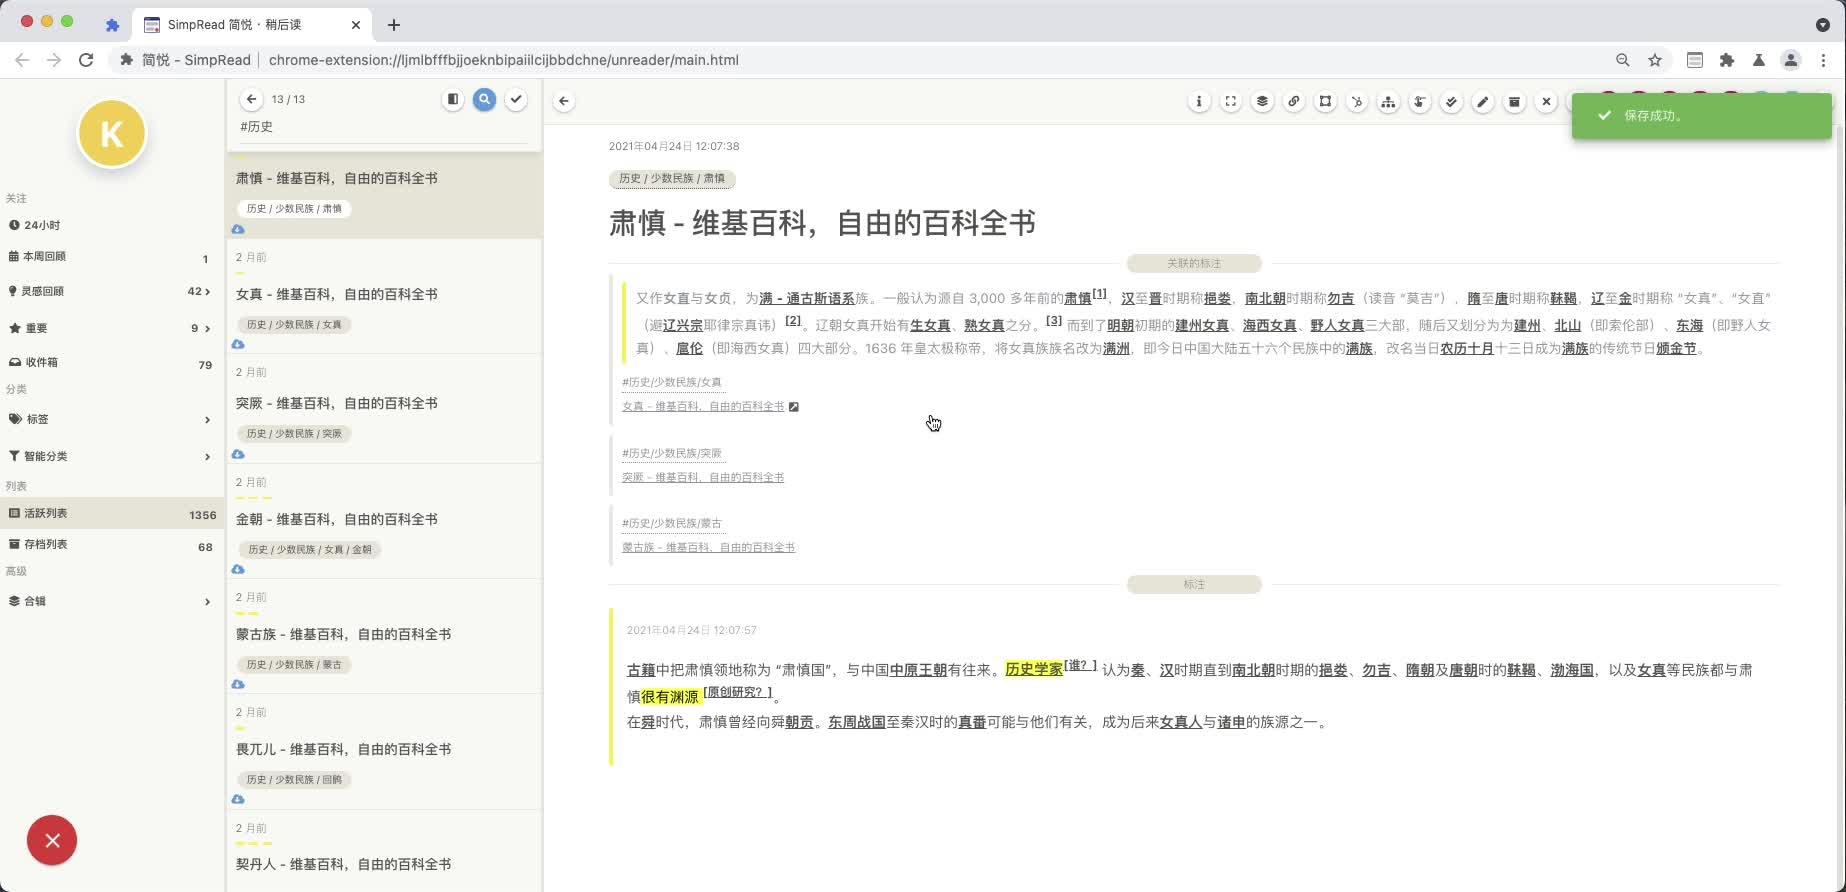This screenshot has height=892, width=1846.
Task: Click the layers stack icon in the toolbar
Action: point(1262,101)
